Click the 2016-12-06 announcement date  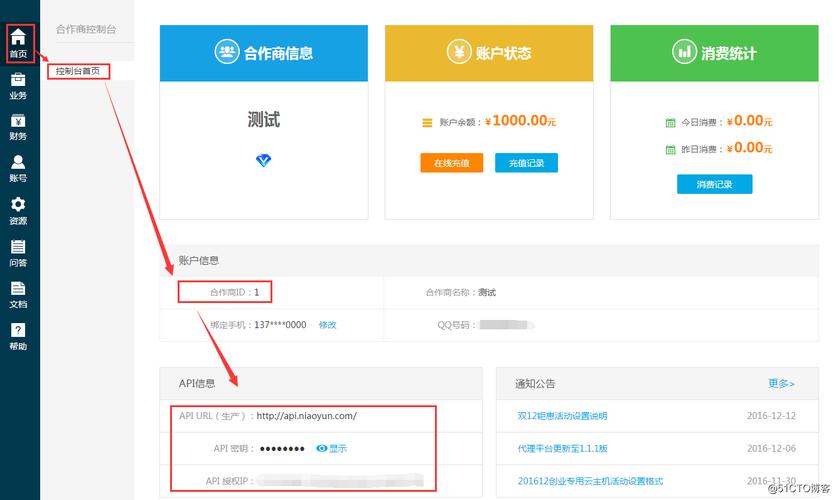[x=771, y=448]
